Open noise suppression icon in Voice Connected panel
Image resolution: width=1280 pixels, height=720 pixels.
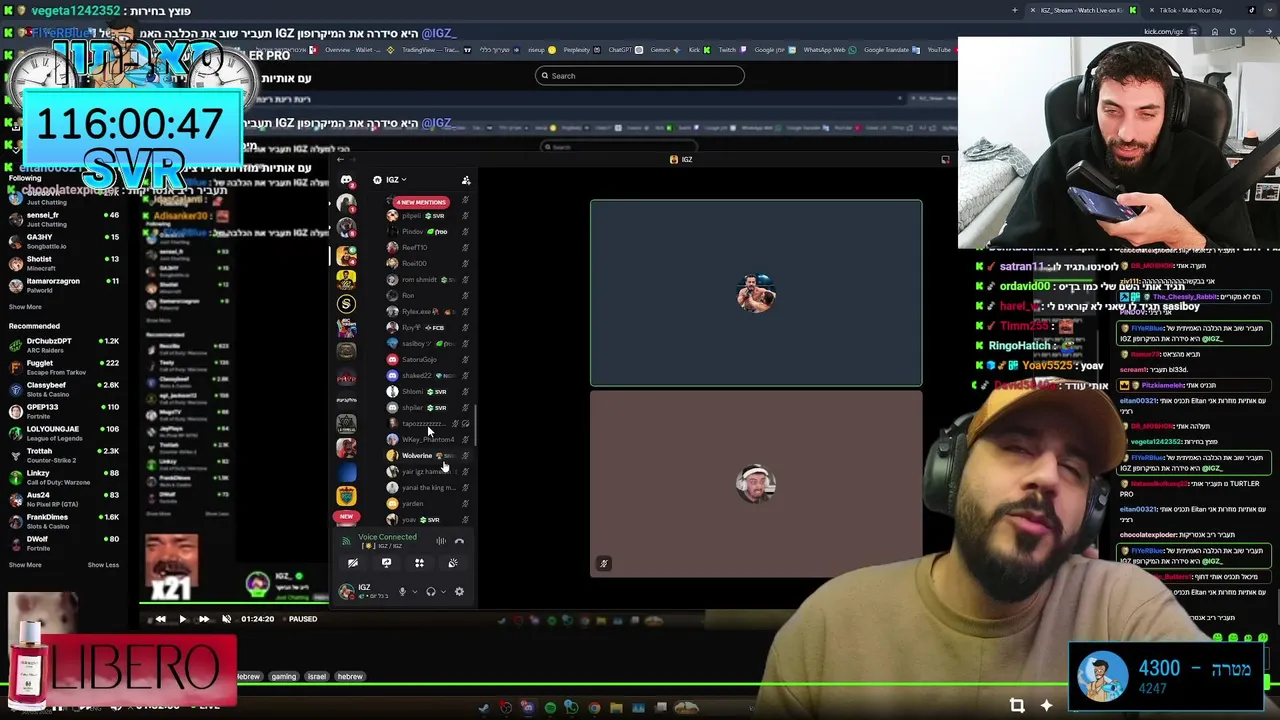pos(441,541)
